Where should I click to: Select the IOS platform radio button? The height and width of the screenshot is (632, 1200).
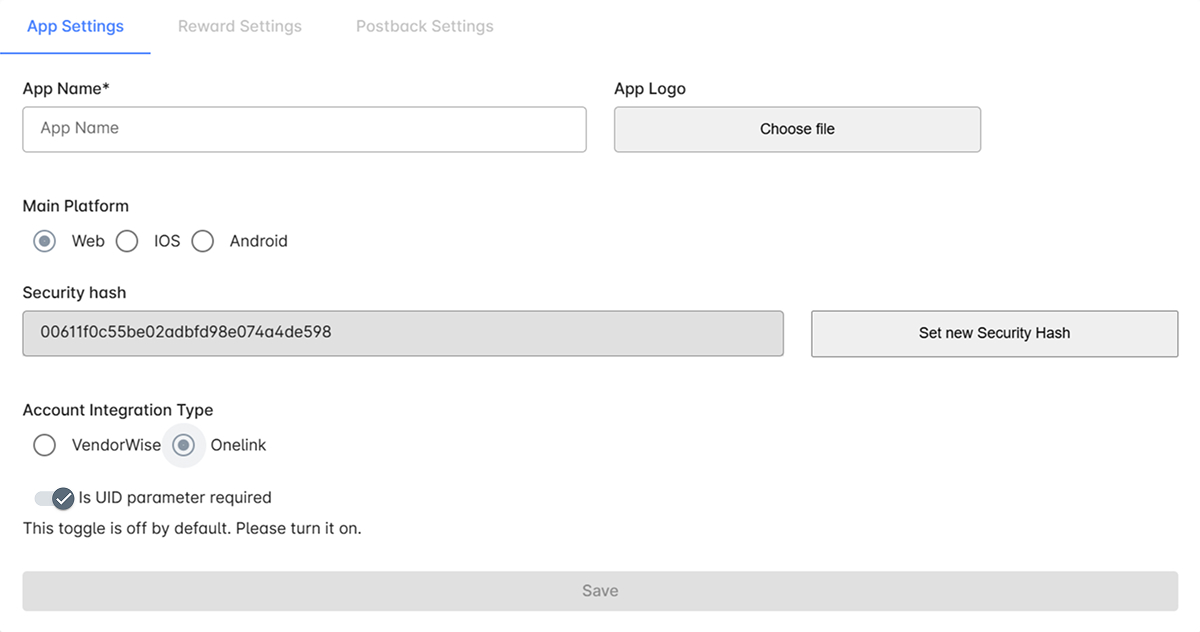click(x=127, y=241)
